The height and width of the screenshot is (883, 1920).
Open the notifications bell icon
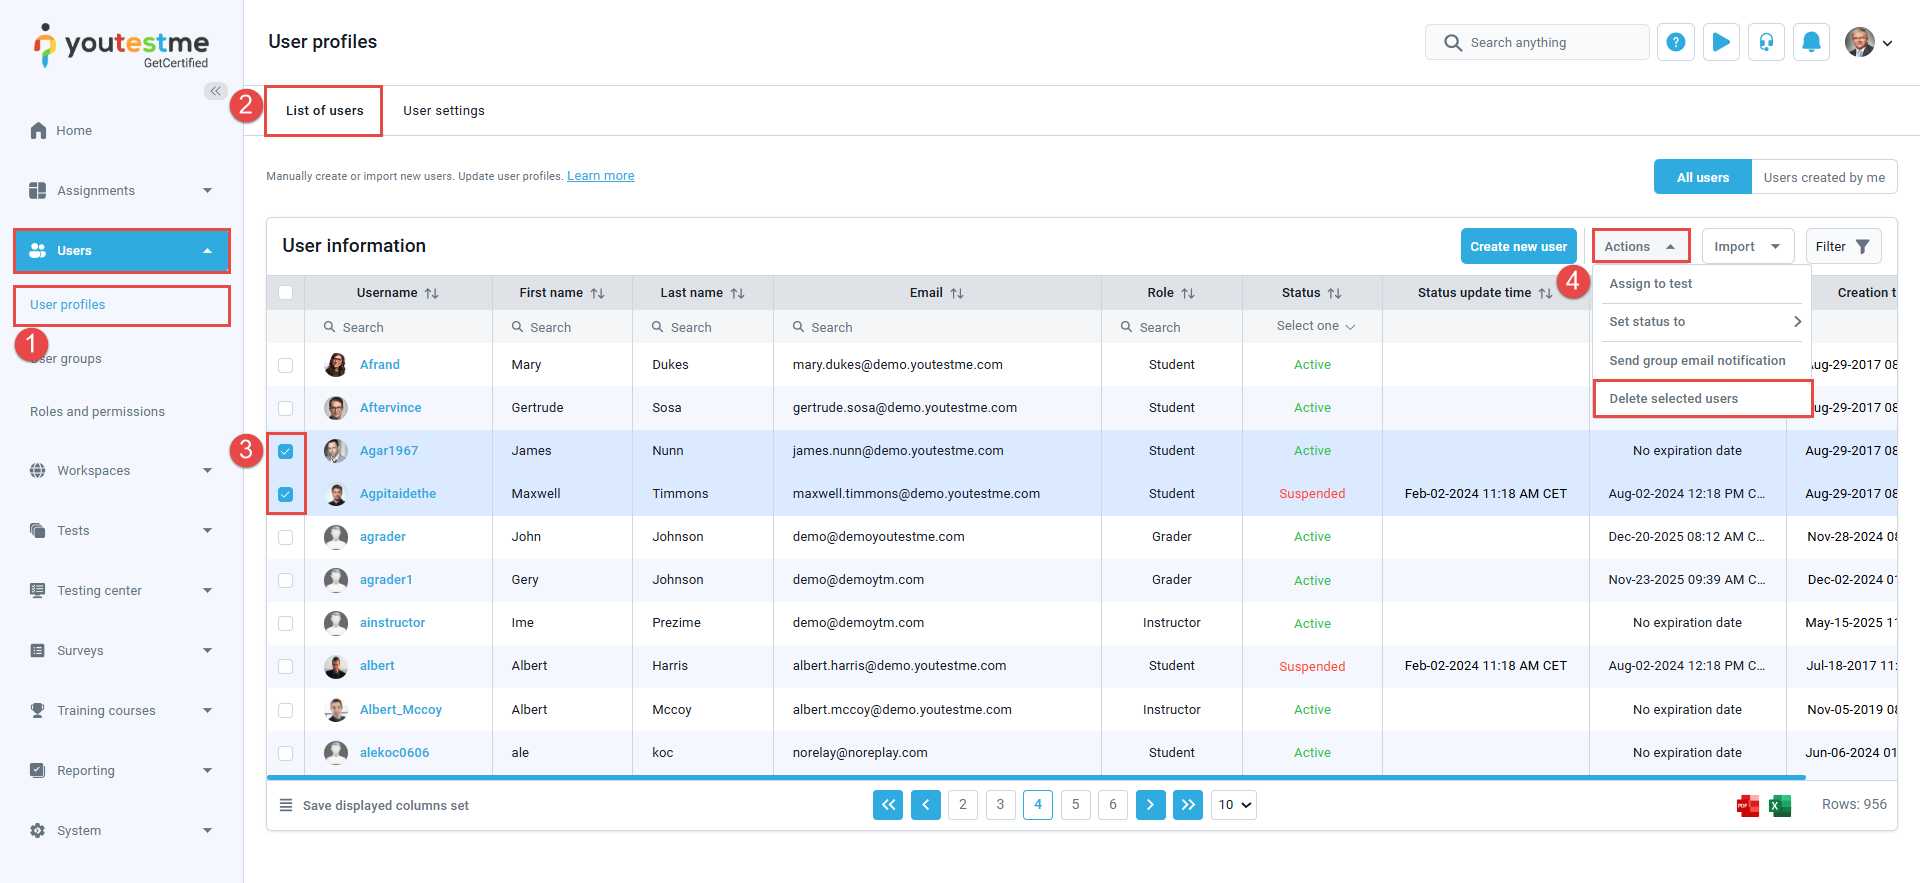click(x=1811, y=42)
